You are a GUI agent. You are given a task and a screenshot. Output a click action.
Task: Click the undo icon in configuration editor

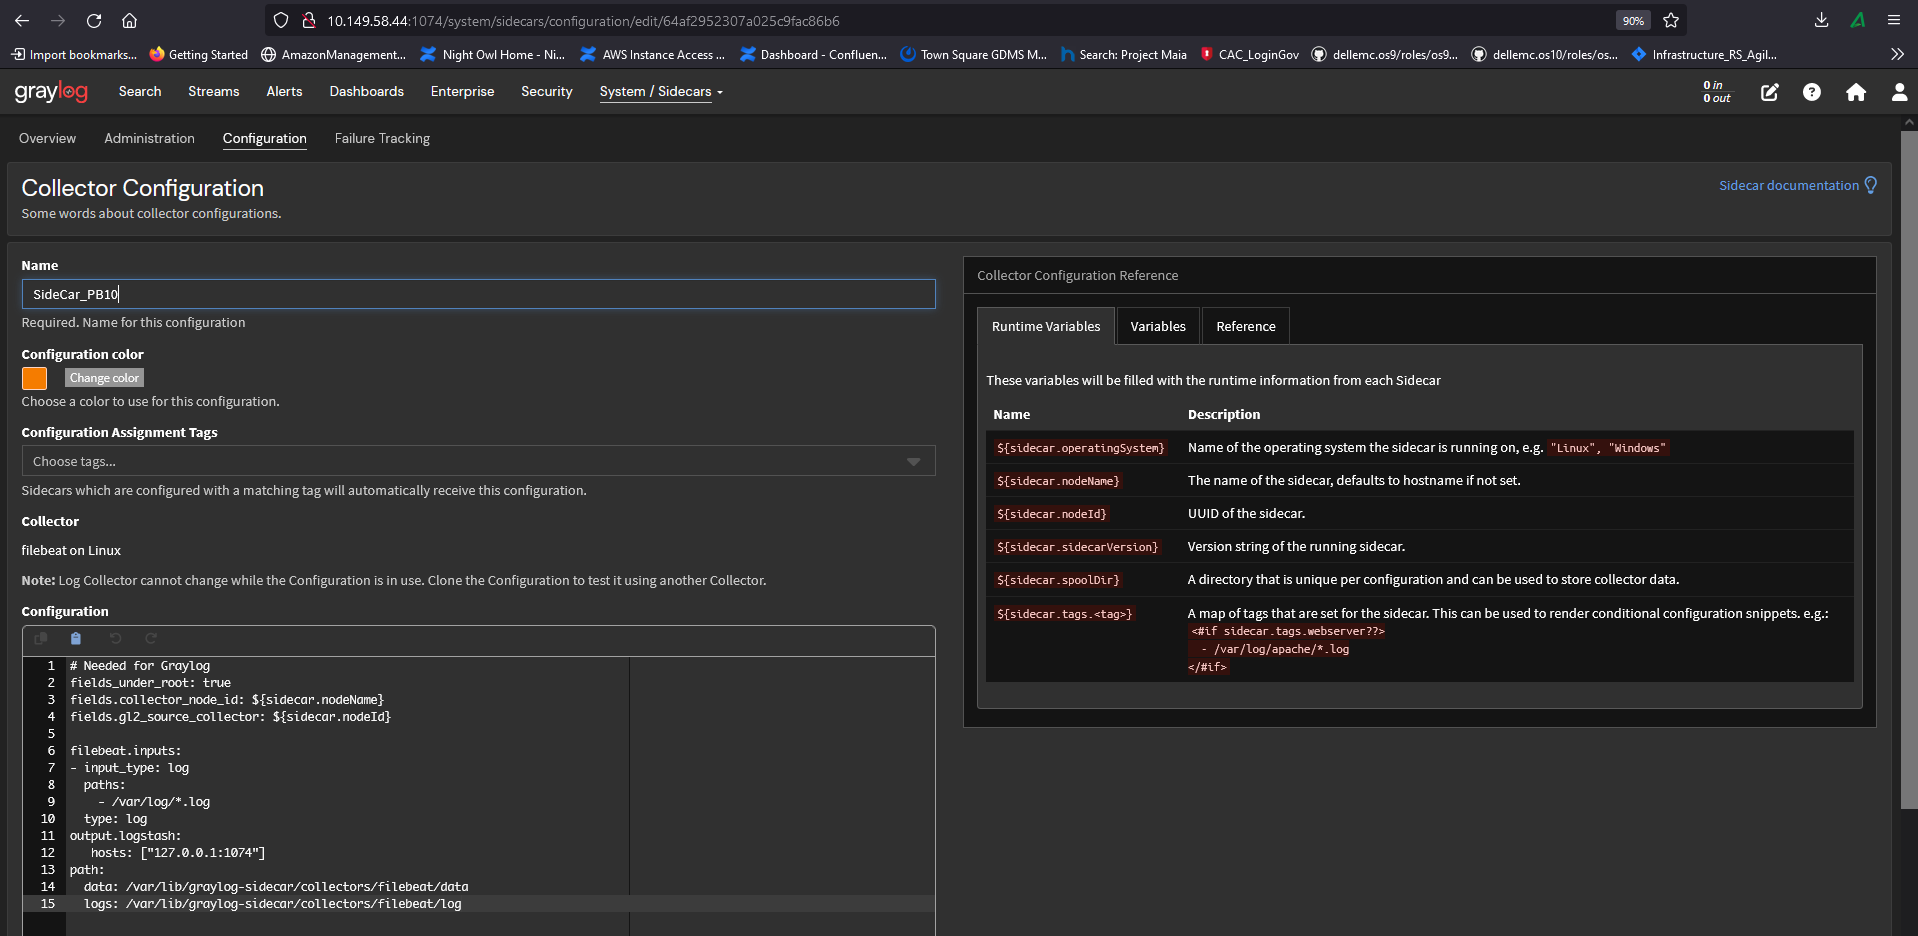(x=115, y=639)
